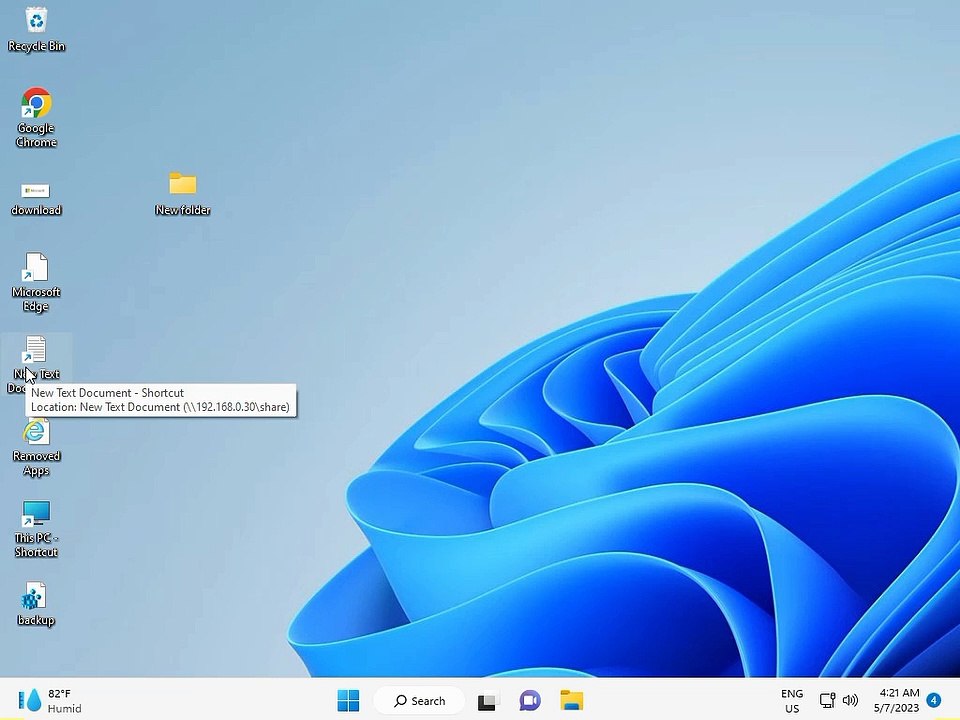Open the notification badge showing 4
This screenshot has height=720, width=960.
(x=934, y=700)
